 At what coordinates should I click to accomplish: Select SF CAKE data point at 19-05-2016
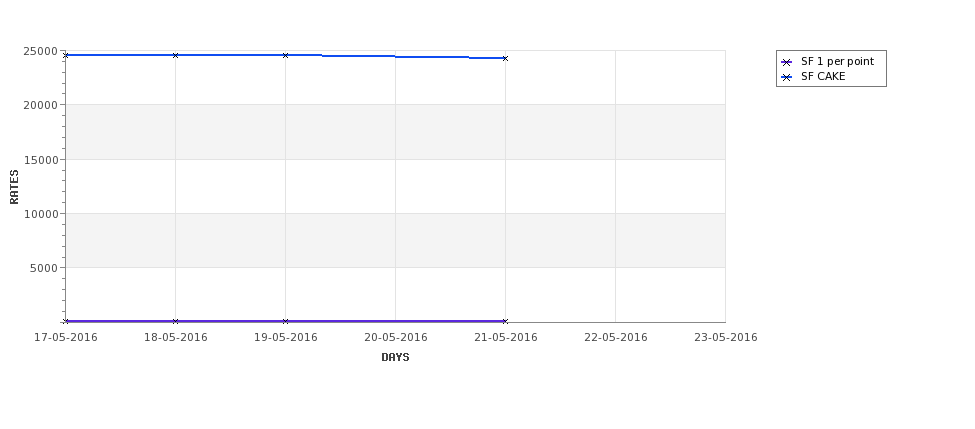(x=285, y=55)
